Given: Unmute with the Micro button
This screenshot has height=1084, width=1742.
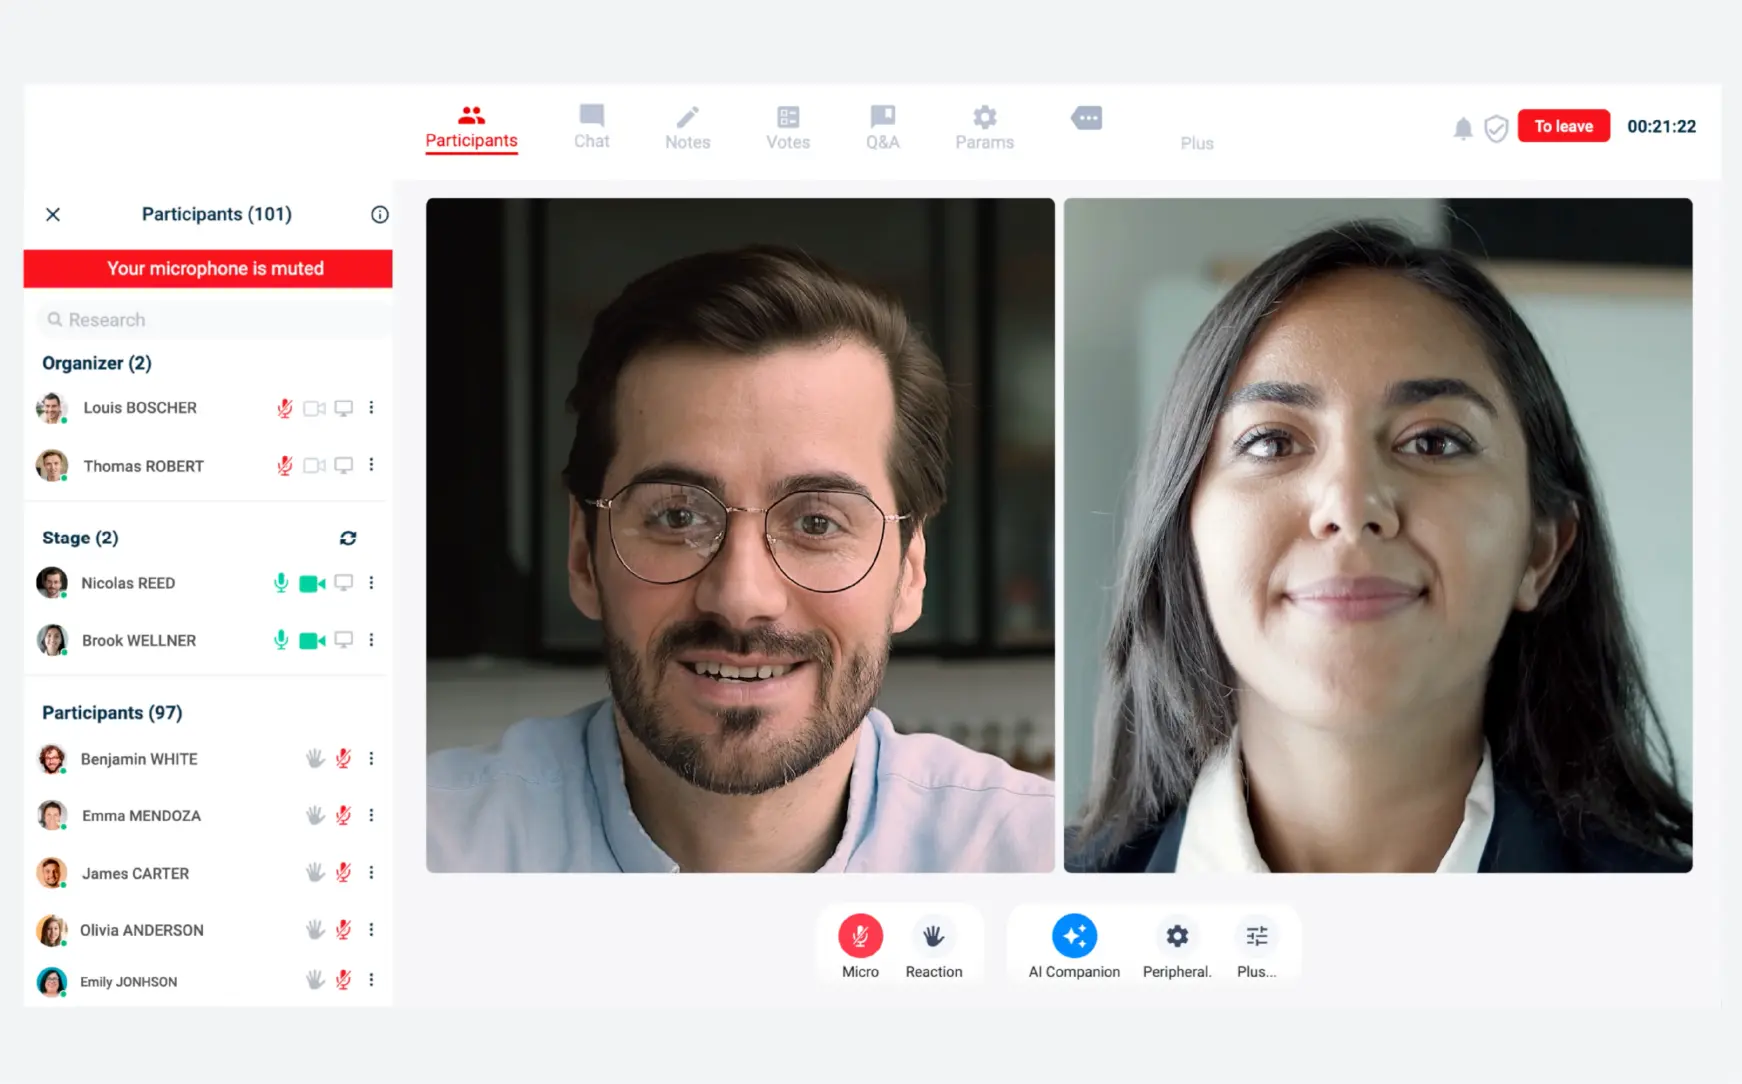Looking at the screenshot, I should (x=860, y=937).
